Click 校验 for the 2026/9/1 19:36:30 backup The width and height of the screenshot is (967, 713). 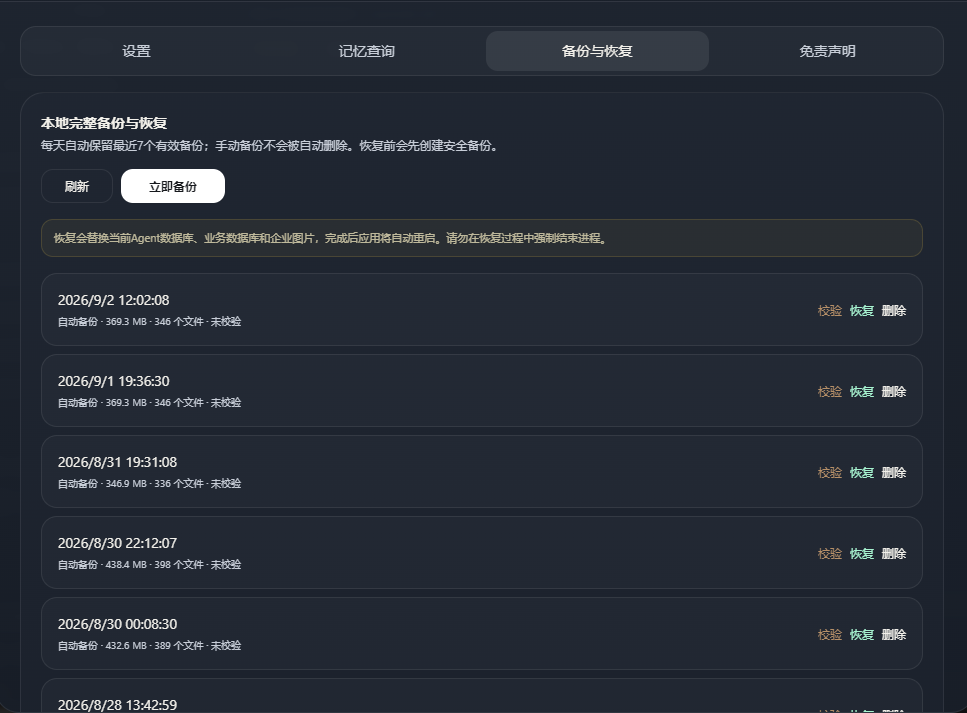pyautogui.click(x=829, y=392)
